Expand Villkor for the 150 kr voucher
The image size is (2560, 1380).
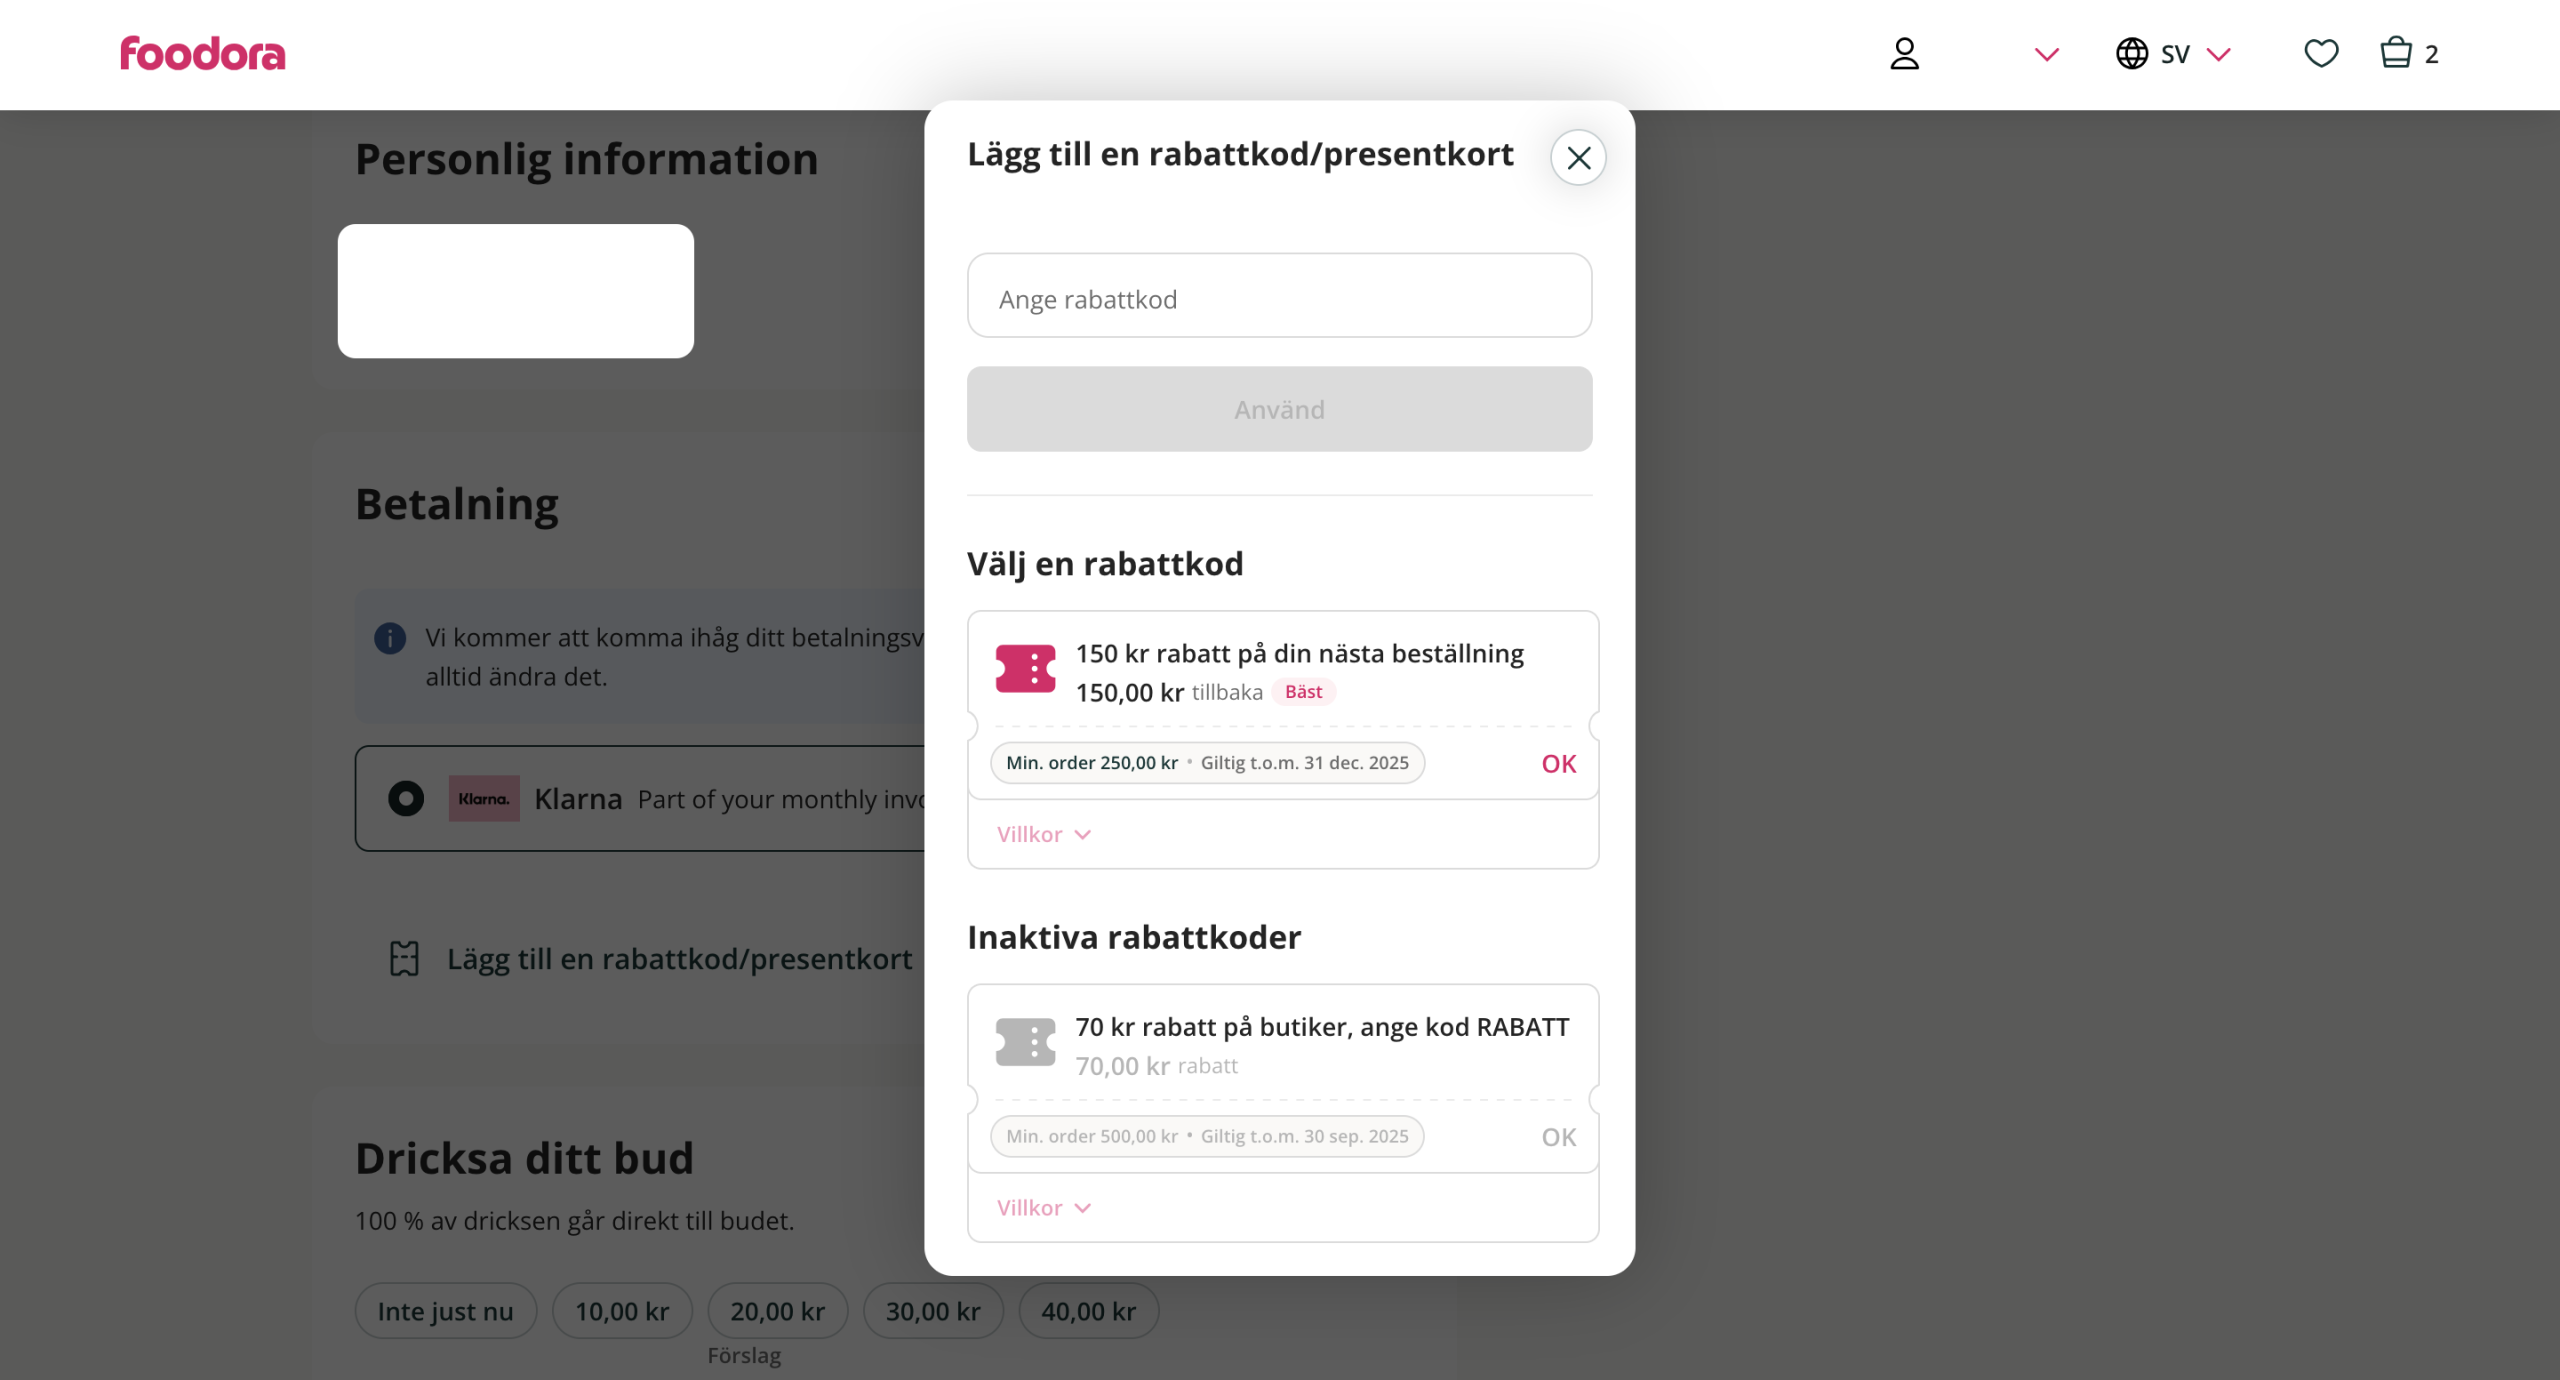(1043, 835)
